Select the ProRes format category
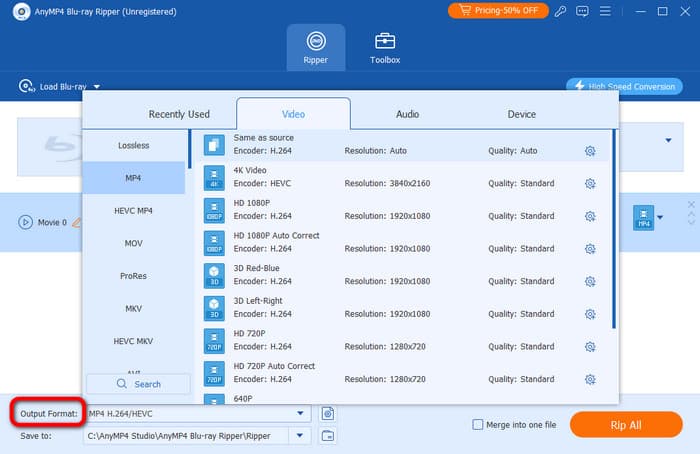700x454 pixels. pyautogui.click(x=133, y=276)
